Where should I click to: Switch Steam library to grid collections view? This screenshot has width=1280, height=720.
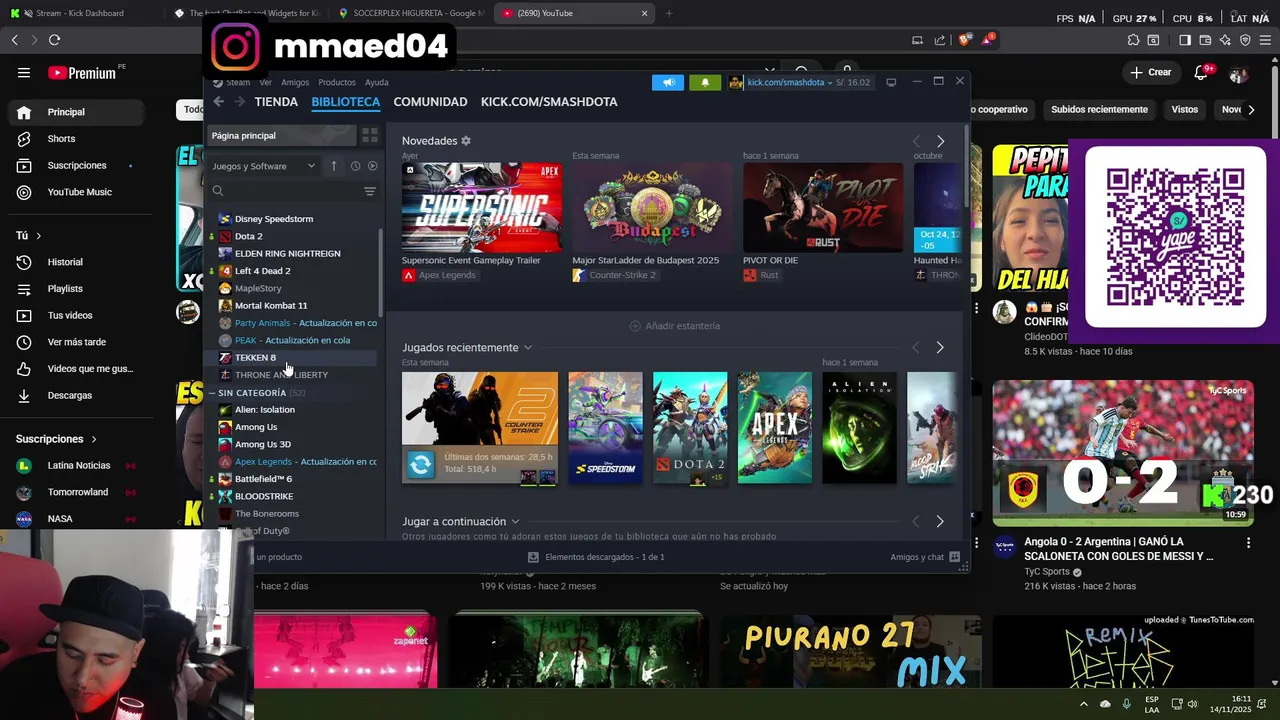369,135
